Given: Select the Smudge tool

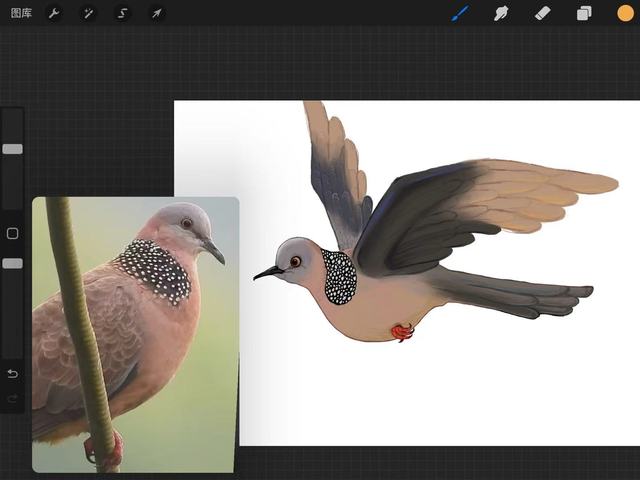Looking at the screenshot, I should pos(501,13).
